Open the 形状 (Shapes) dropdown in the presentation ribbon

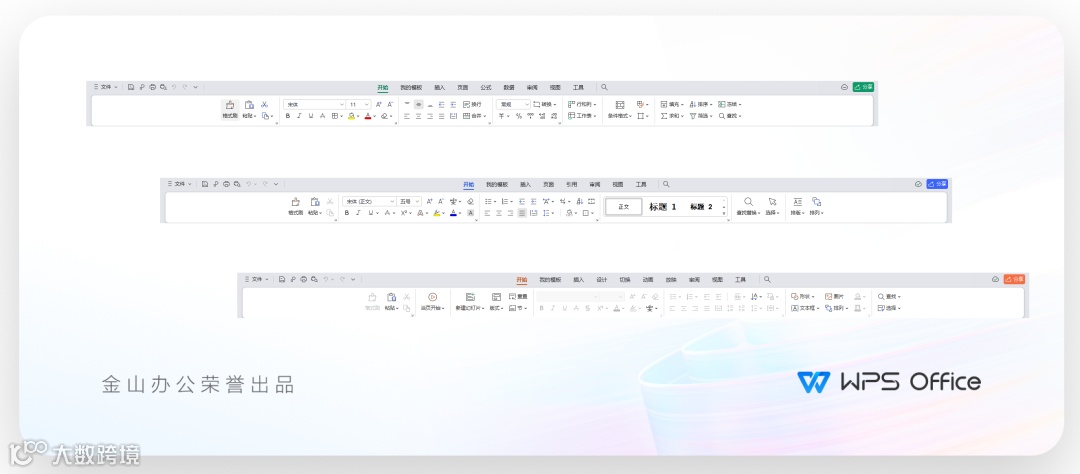pyautogui.click(x=803, y=296)
